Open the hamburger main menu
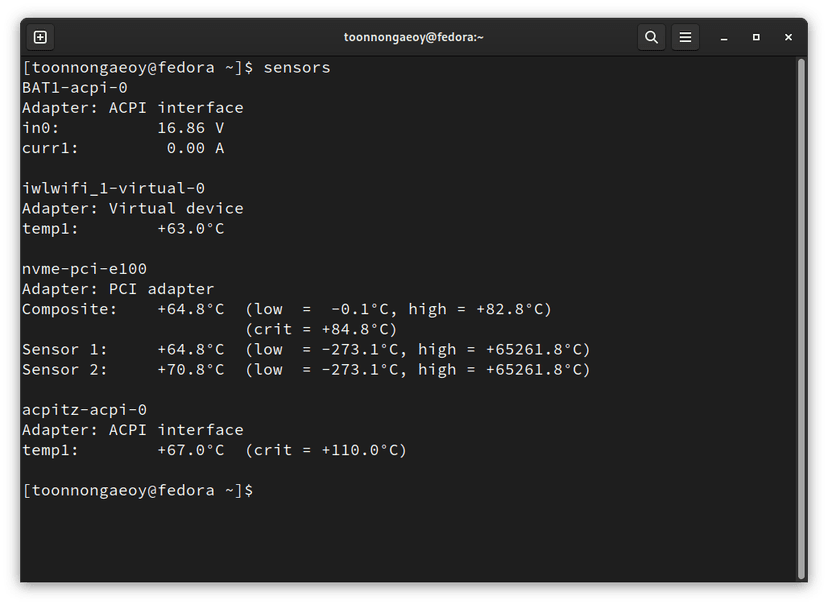The image size is (828, 605). pos(685,37)
